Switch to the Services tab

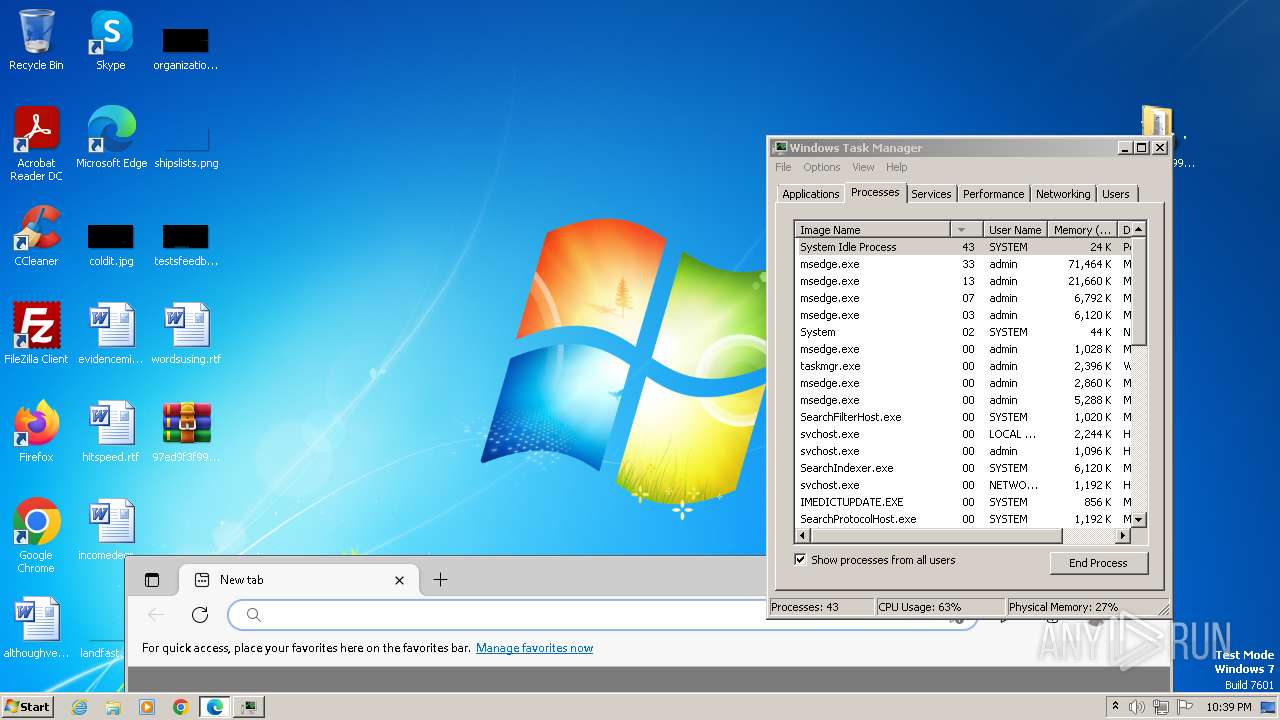(x=931, y=194)
